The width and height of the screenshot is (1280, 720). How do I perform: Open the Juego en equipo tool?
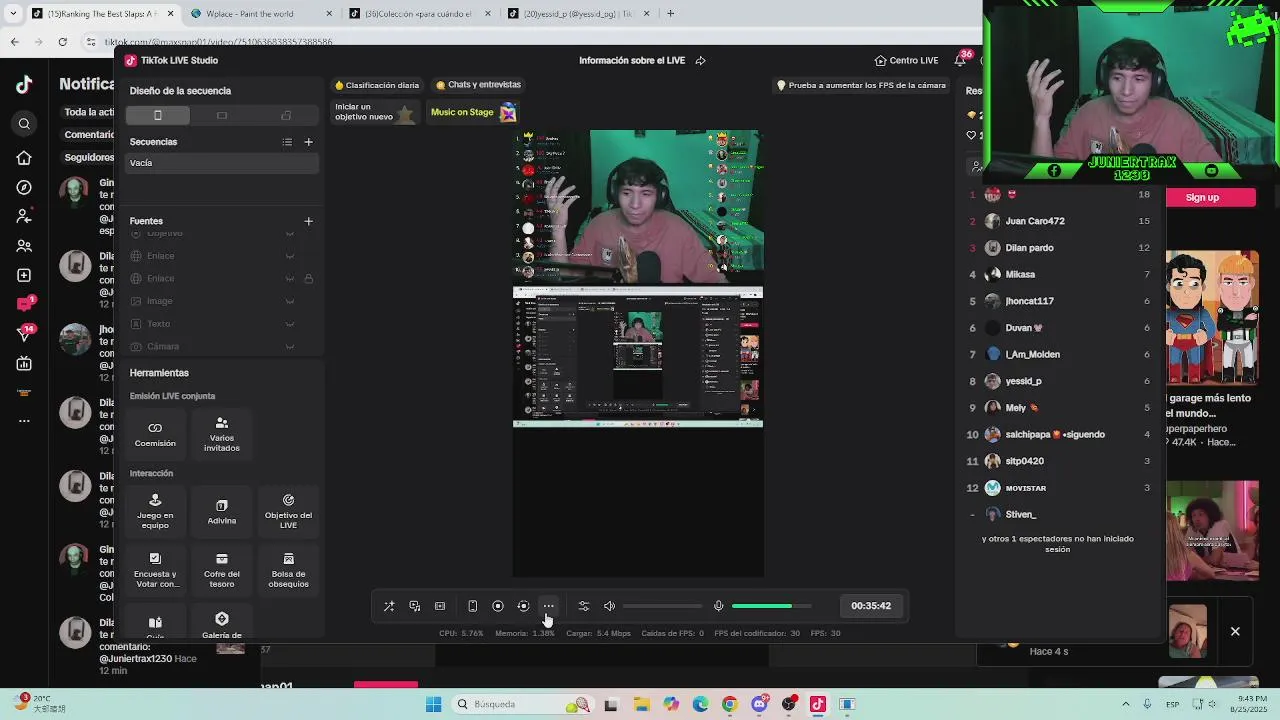pos(155,510)
